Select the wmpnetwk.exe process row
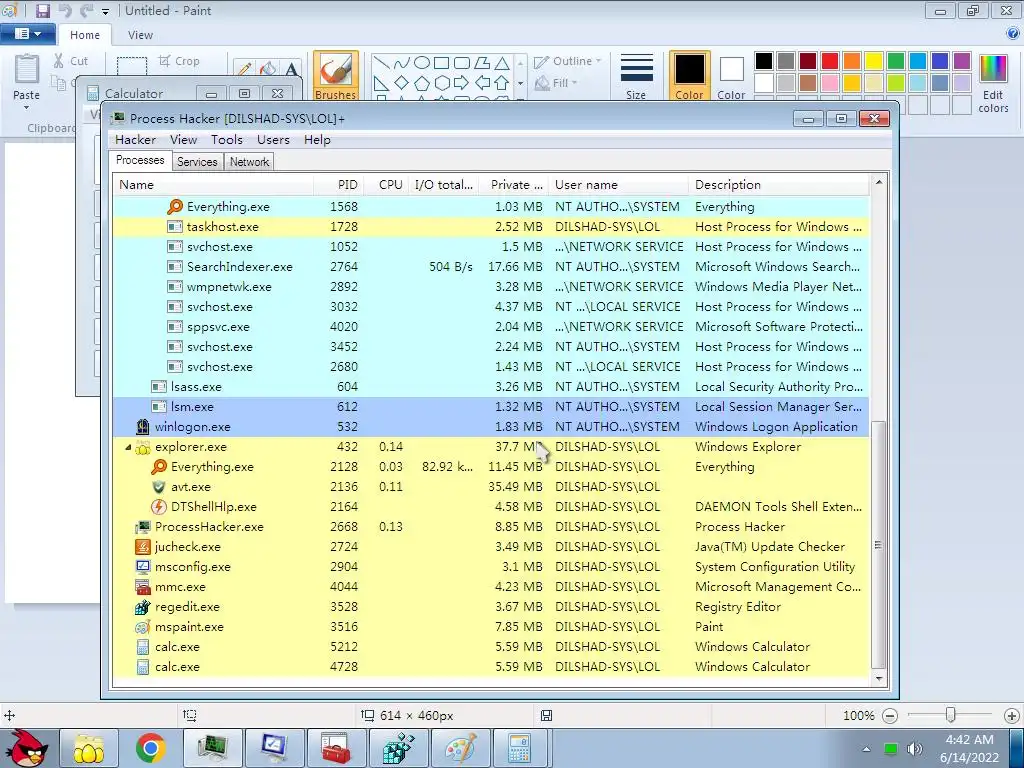Viewport: 1024px width, 768px height. click(x=491, y=287)
